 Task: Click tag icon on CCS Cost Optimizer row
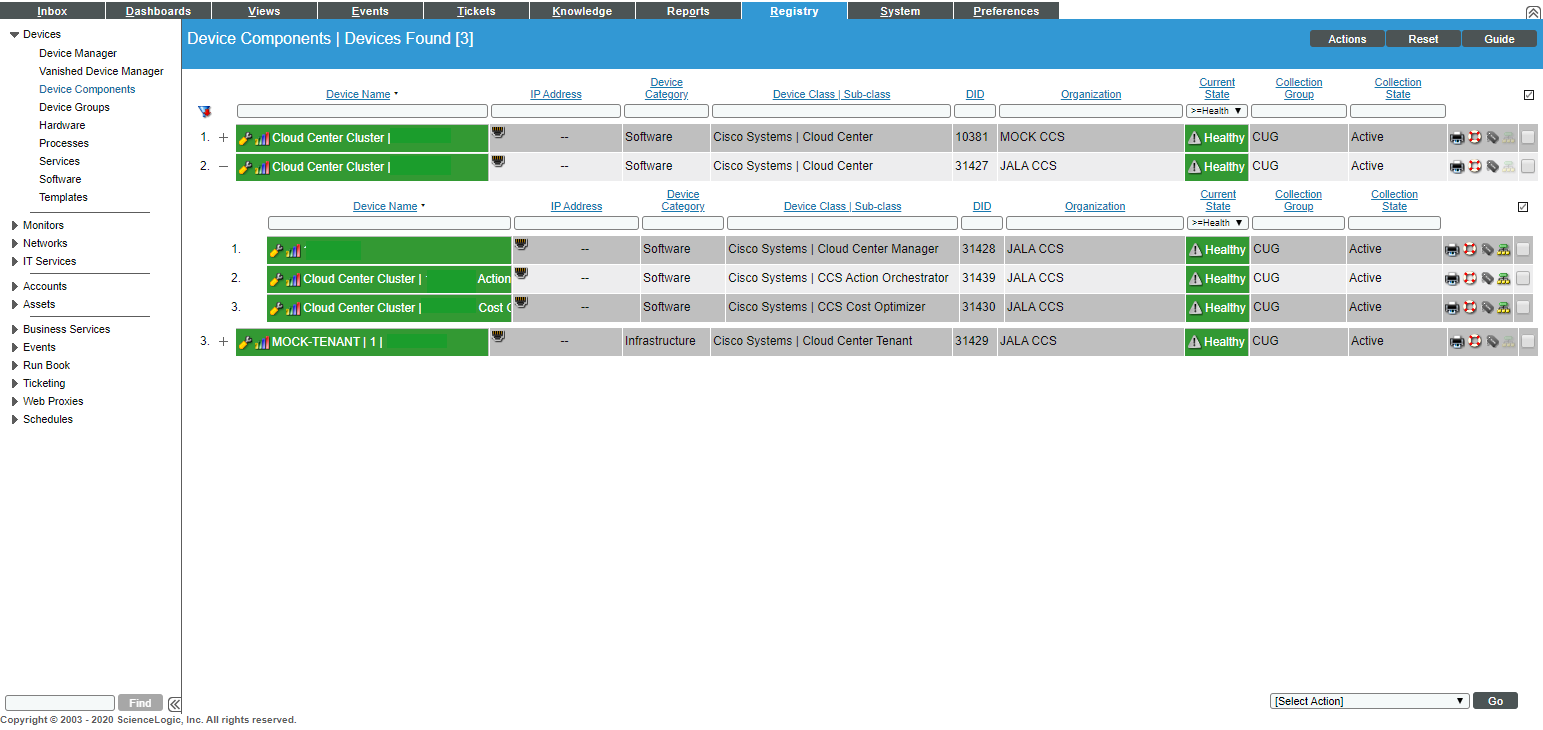(x=1487, y=308)
